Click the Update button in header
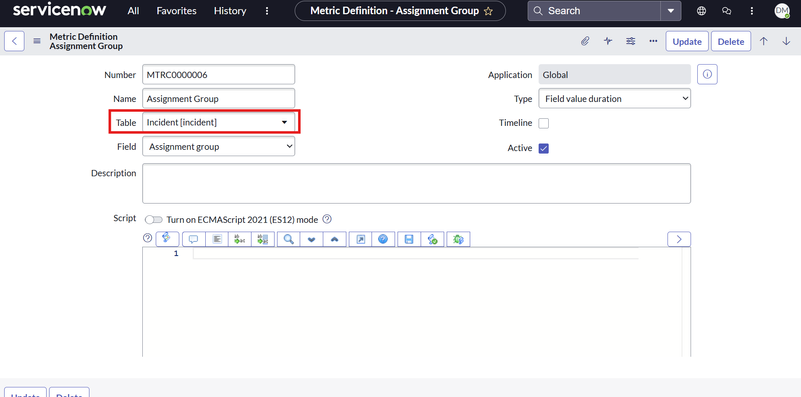 pyautogui.click(x=687, y=41)
